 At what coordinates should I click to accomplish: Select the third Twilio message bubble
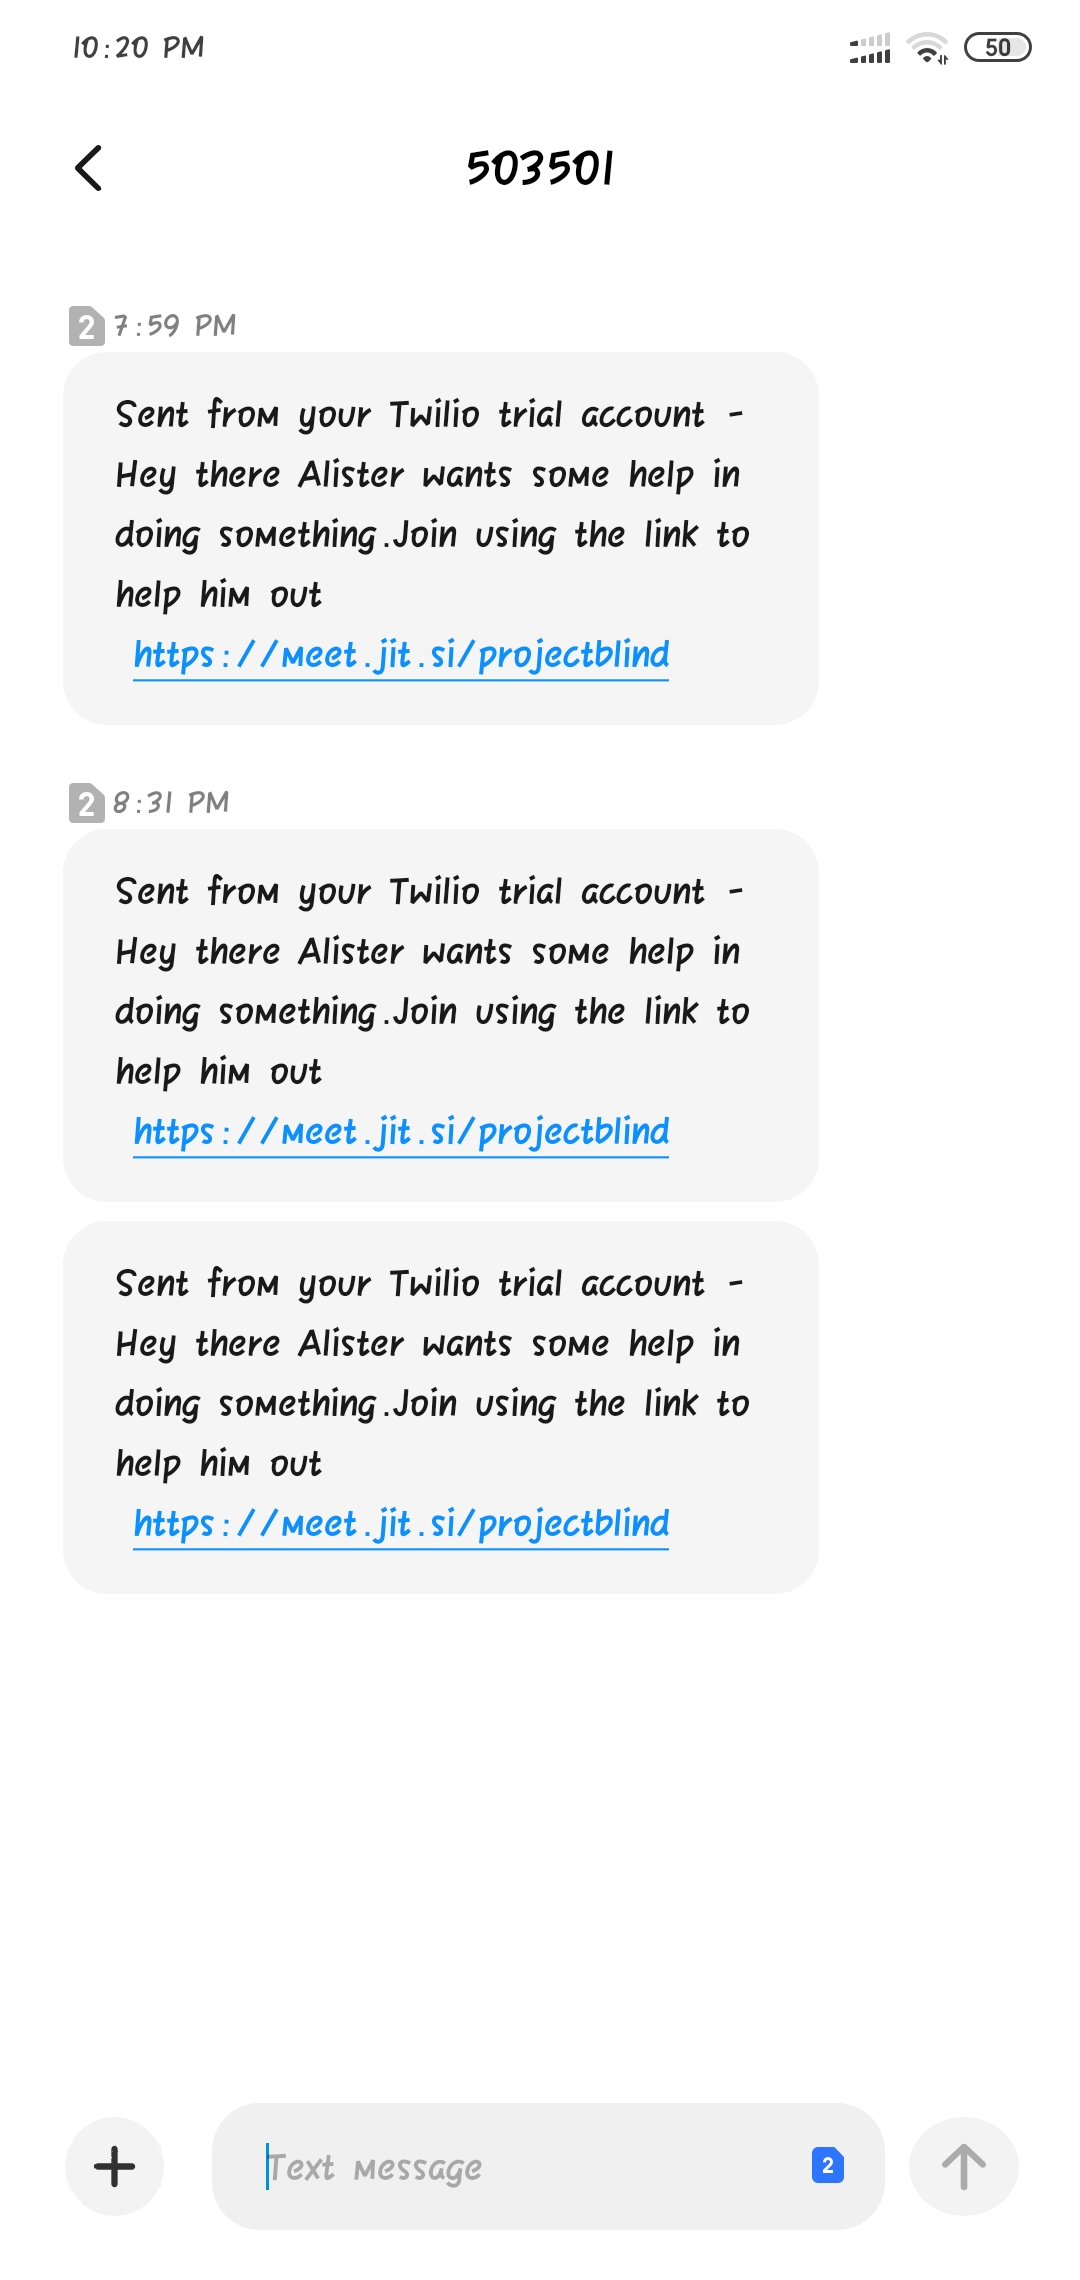[x=441, y=1407]
